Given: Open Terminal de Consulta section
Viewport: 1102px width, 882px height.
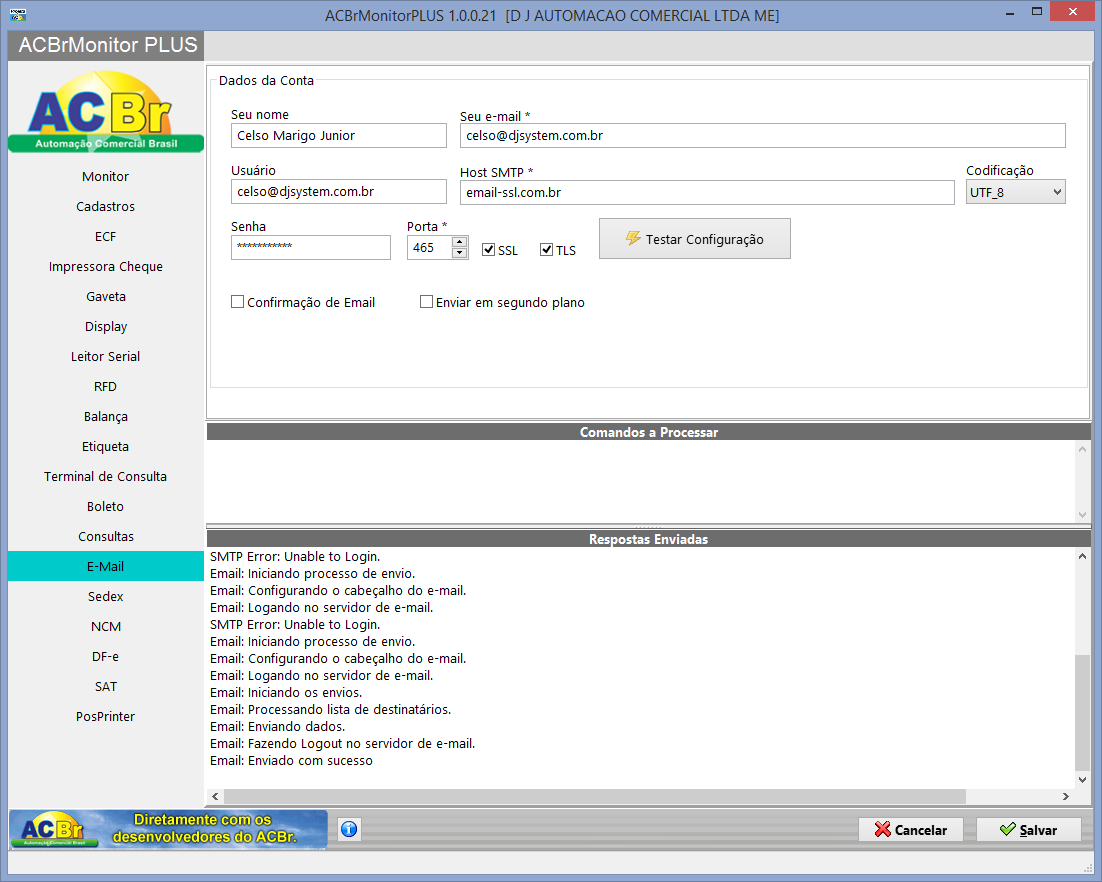Looking at the screenshot, I should pos(105,476).
